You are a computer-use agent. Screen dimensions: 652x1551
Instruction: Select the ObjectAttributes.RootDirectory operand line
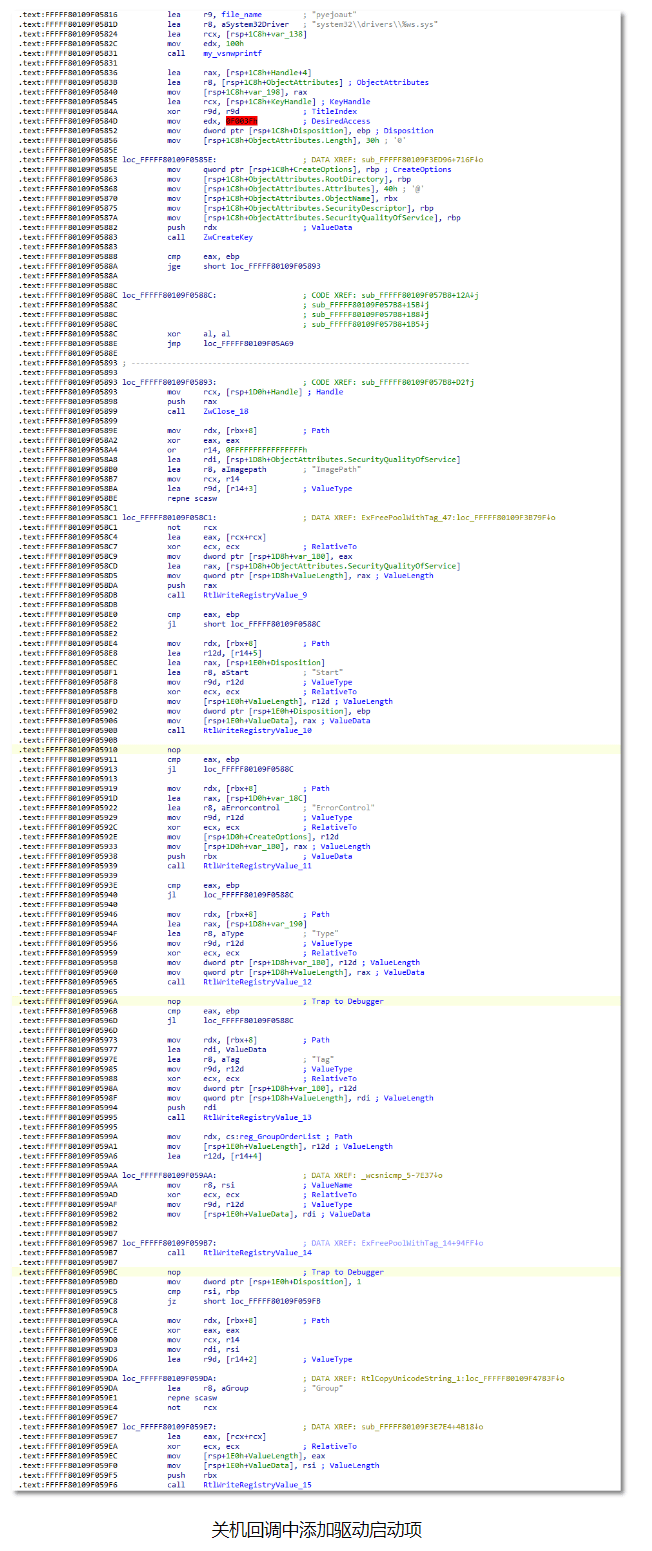click(308, 179)
